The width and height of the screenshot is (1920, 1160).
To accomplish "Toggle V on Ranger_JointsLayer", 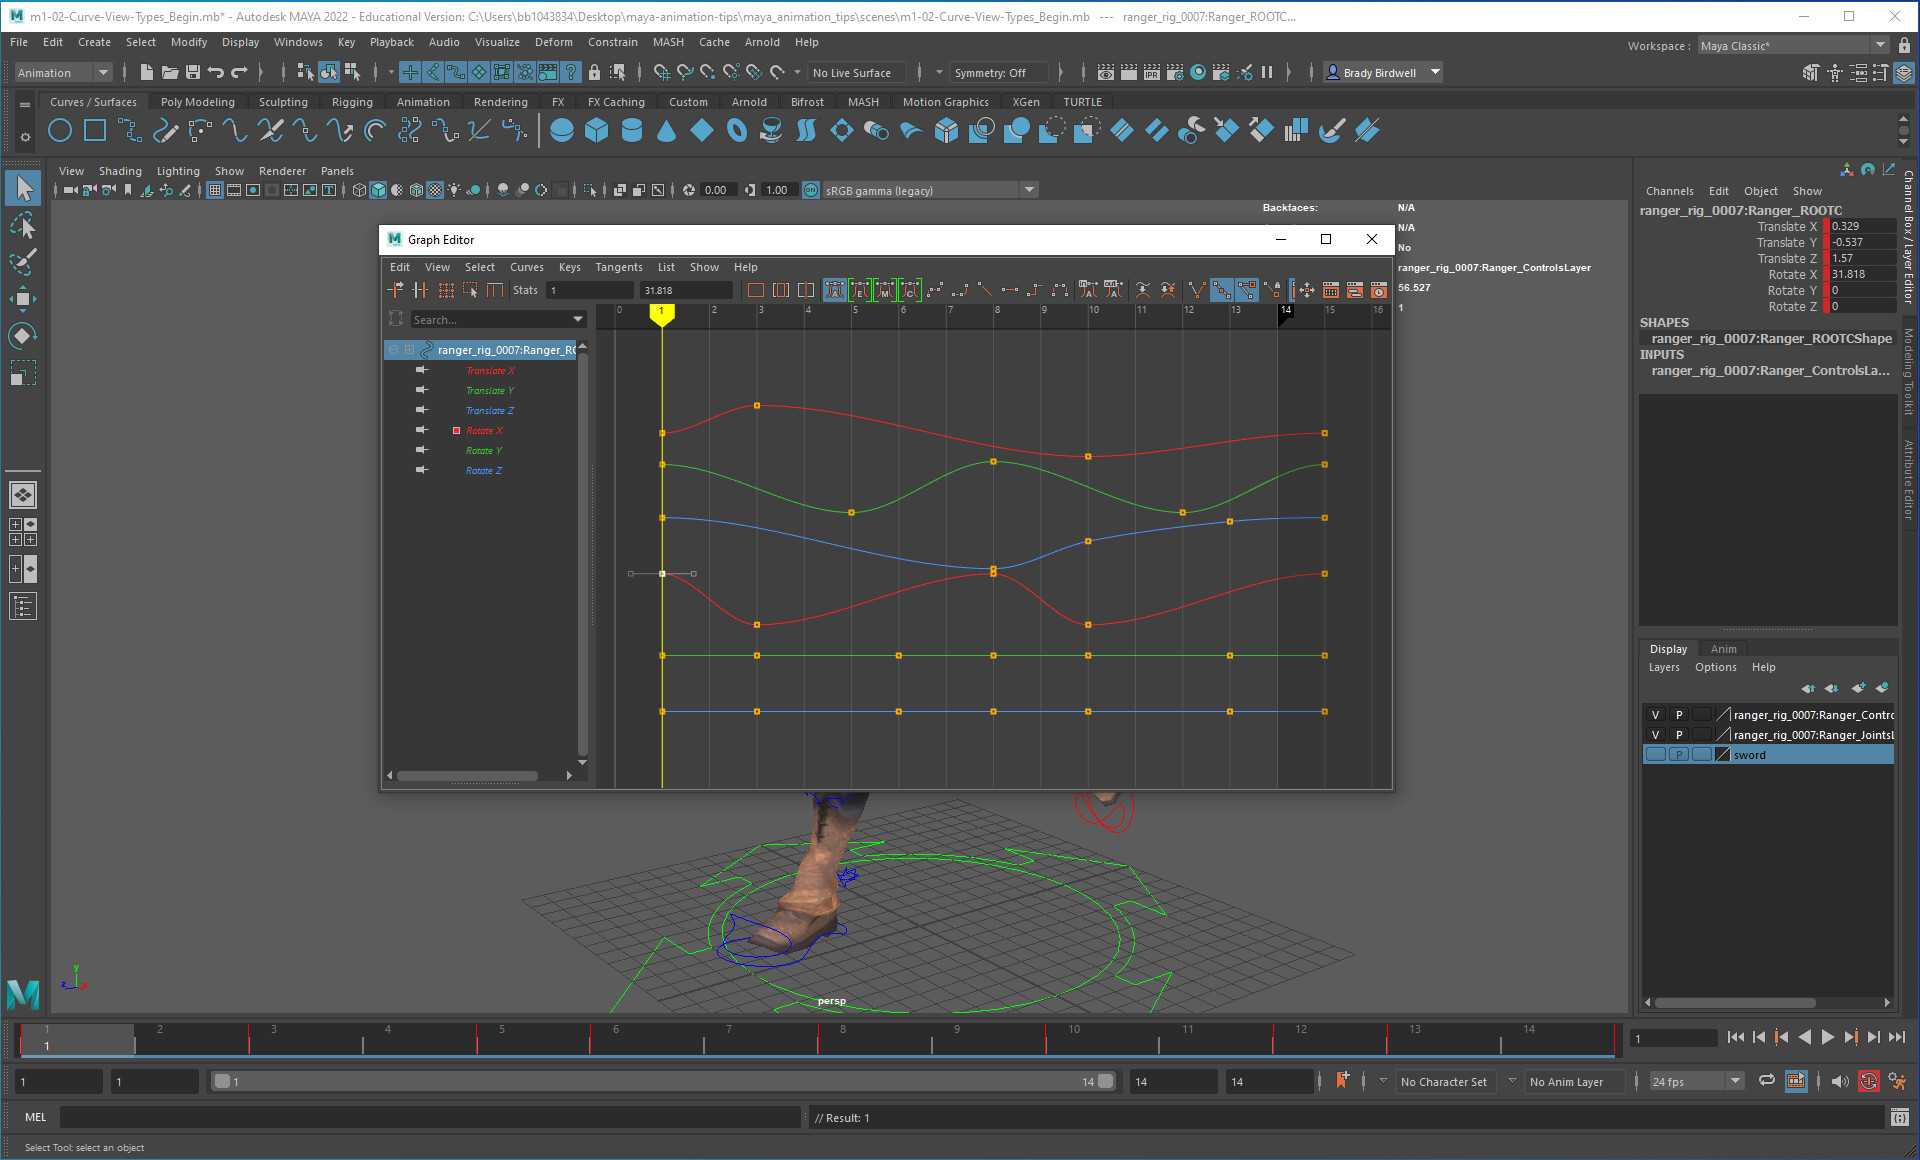I will click(1655, 735).
